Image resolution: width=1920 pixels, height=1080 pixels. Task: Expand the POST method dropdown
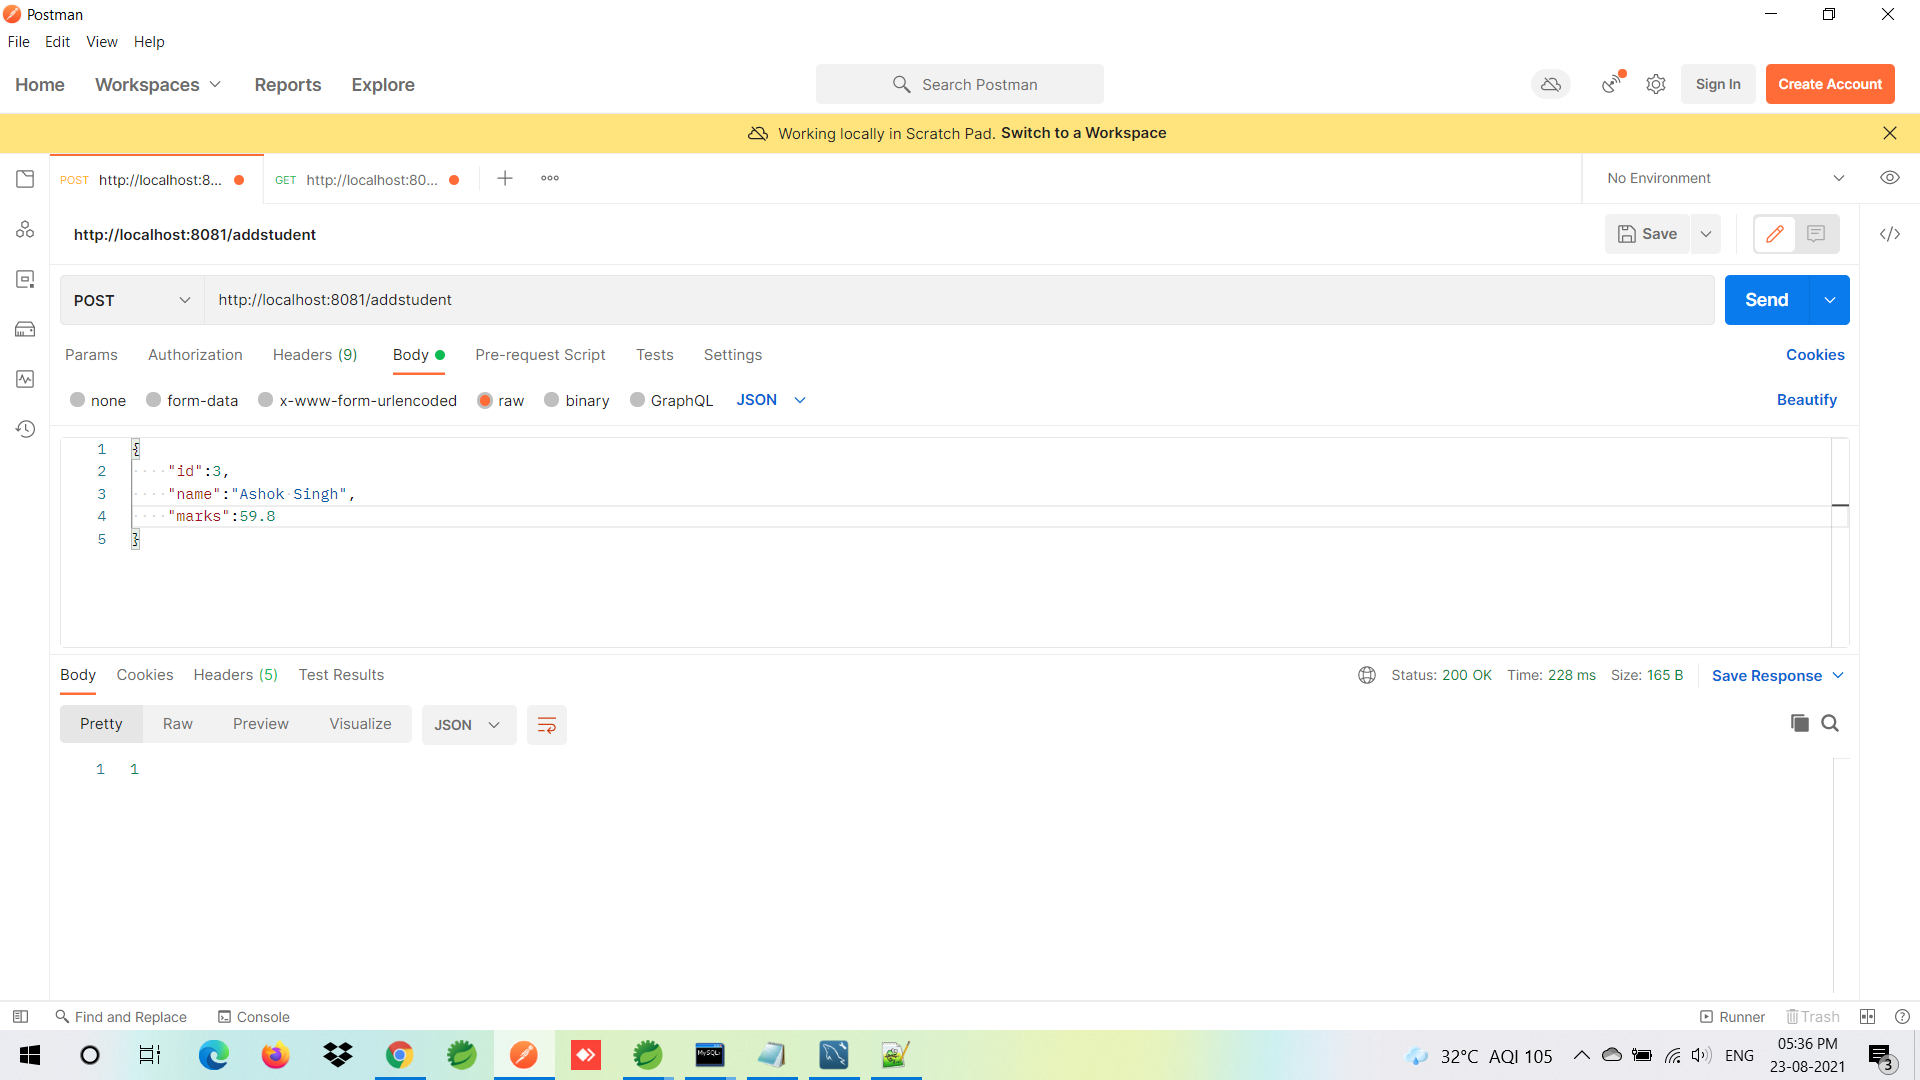132,300
